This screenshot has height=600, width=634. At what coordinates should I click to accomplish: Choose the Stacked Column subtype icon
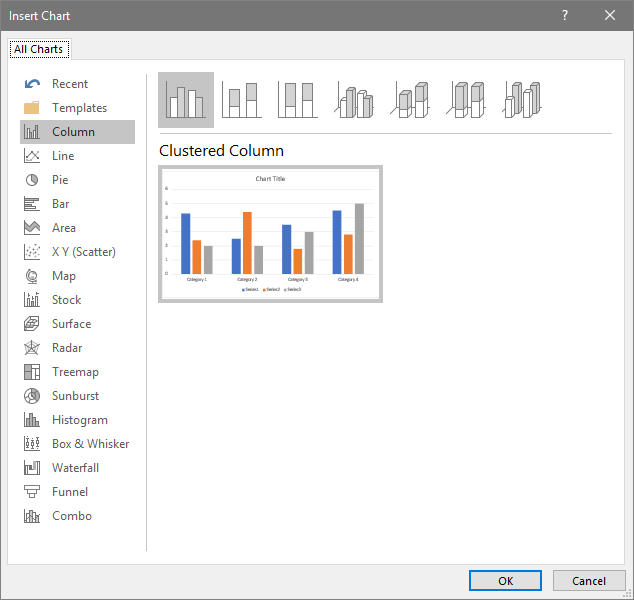241,100
